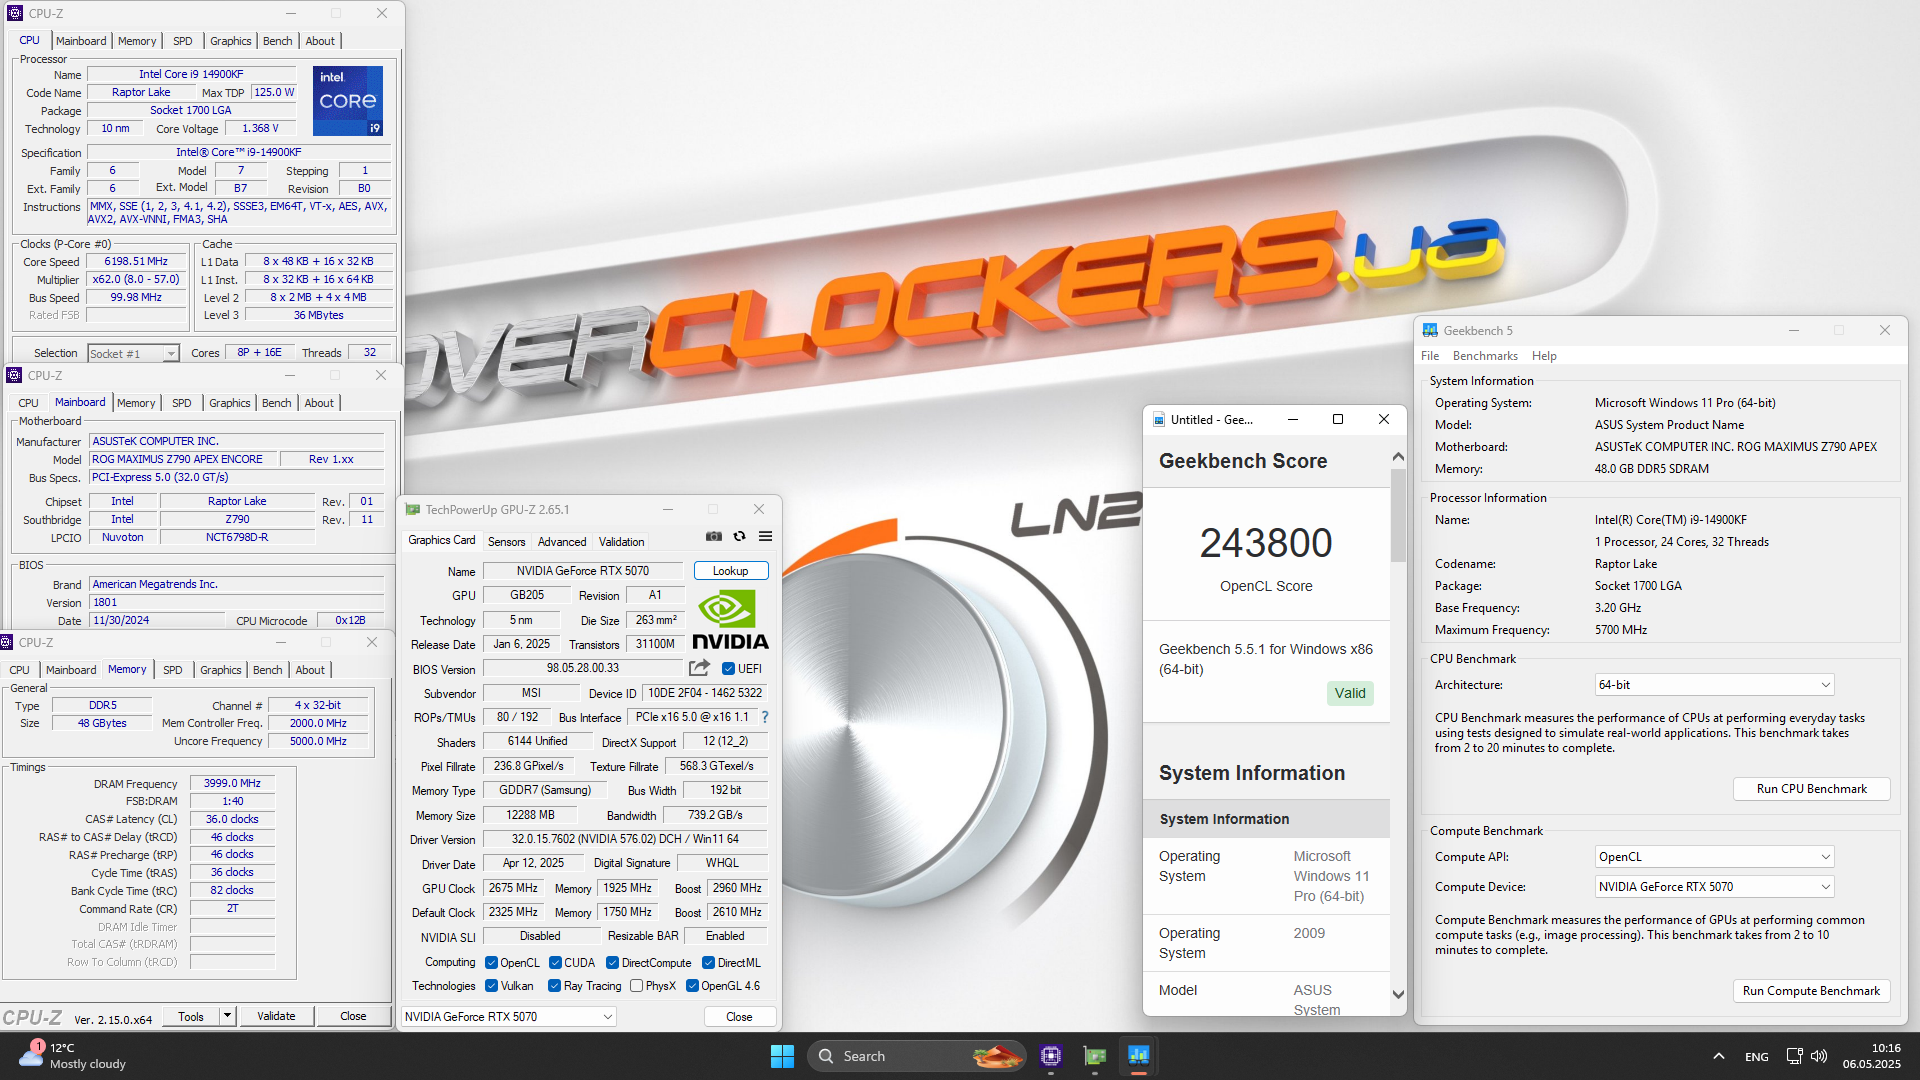1920x1080 pixels.
Task: Toggle the Ray Tracing checkbox
Action: [555, 986]
